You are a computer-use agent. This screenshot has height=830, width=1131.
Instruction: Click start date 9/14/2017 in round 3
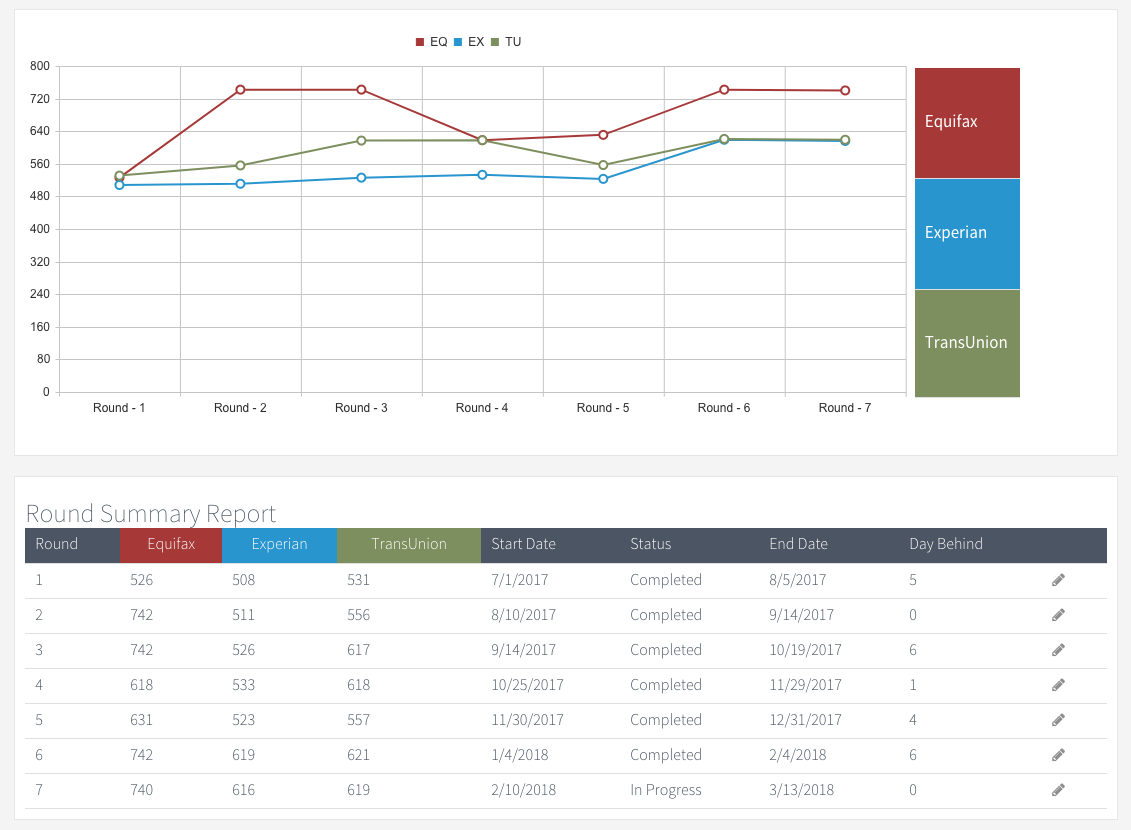(524, 650)
